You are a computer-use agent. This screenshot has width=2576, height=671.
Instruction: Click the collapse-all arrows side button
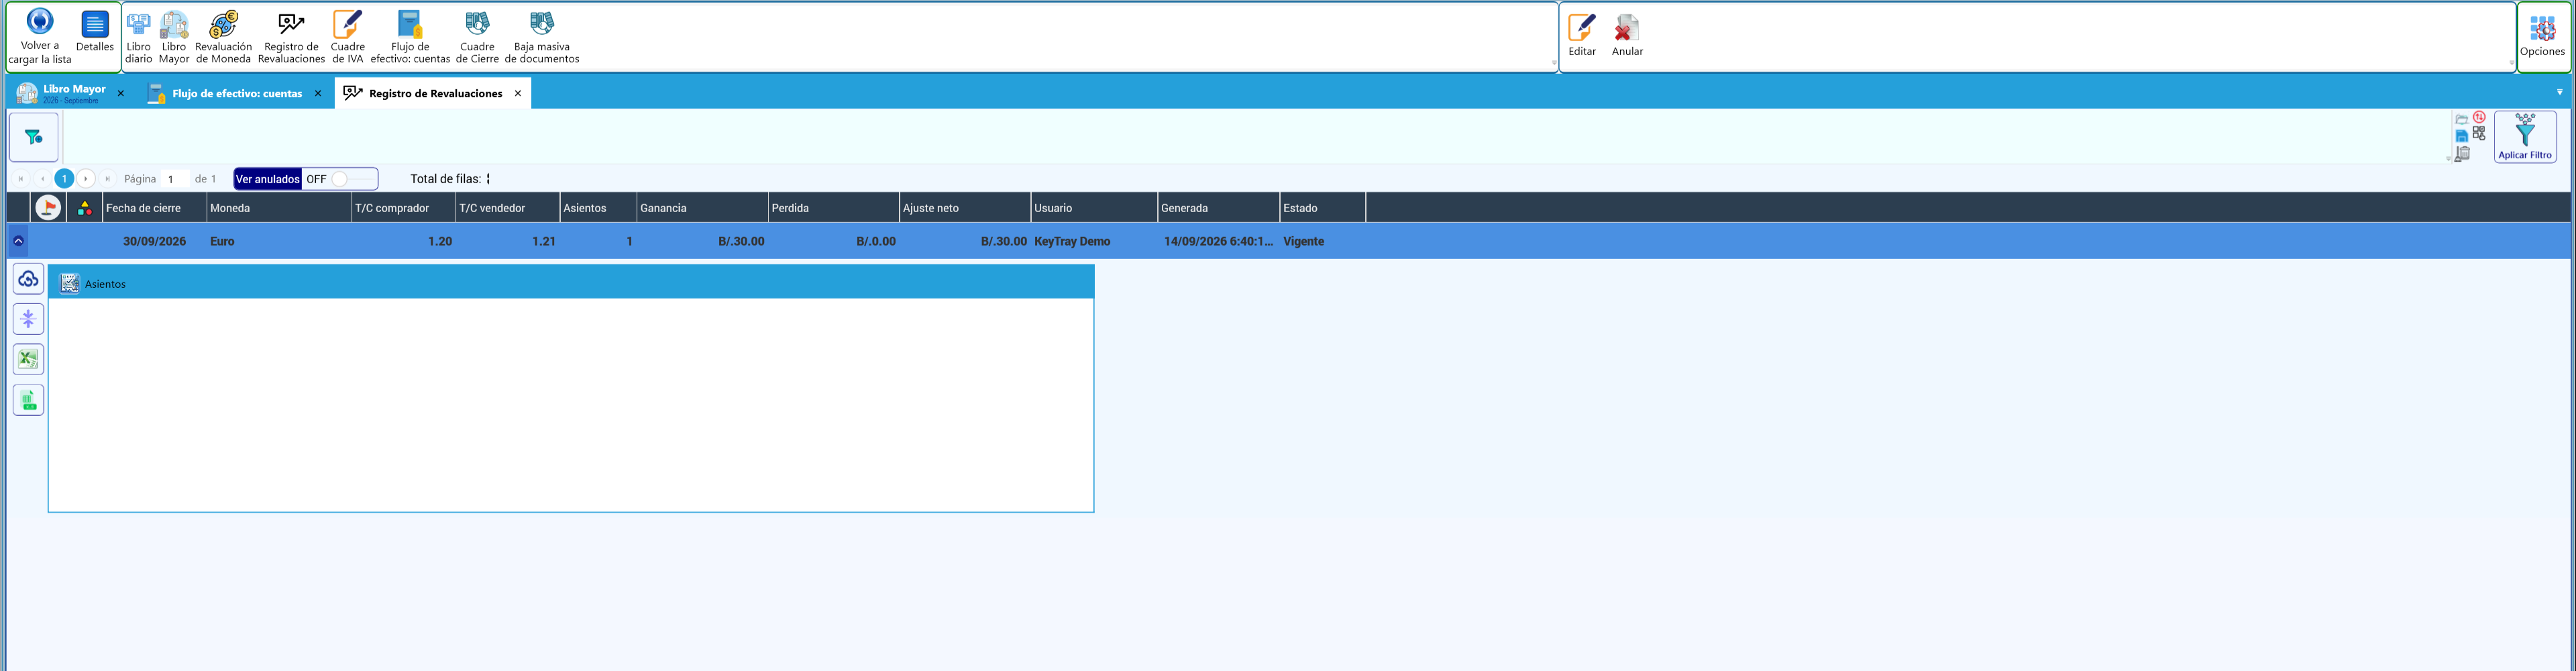coord(28,319)
